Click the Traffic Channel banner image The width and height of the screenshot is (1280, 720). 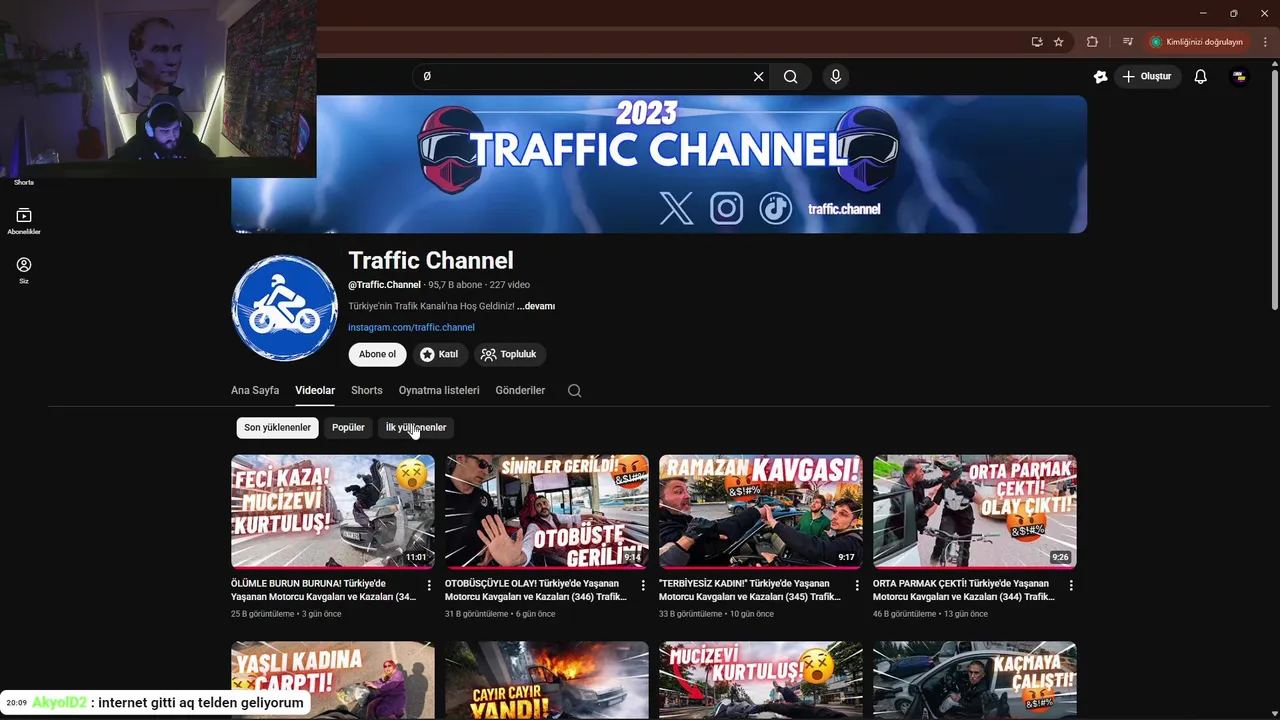pyautogui.click(x=659, y=164)
